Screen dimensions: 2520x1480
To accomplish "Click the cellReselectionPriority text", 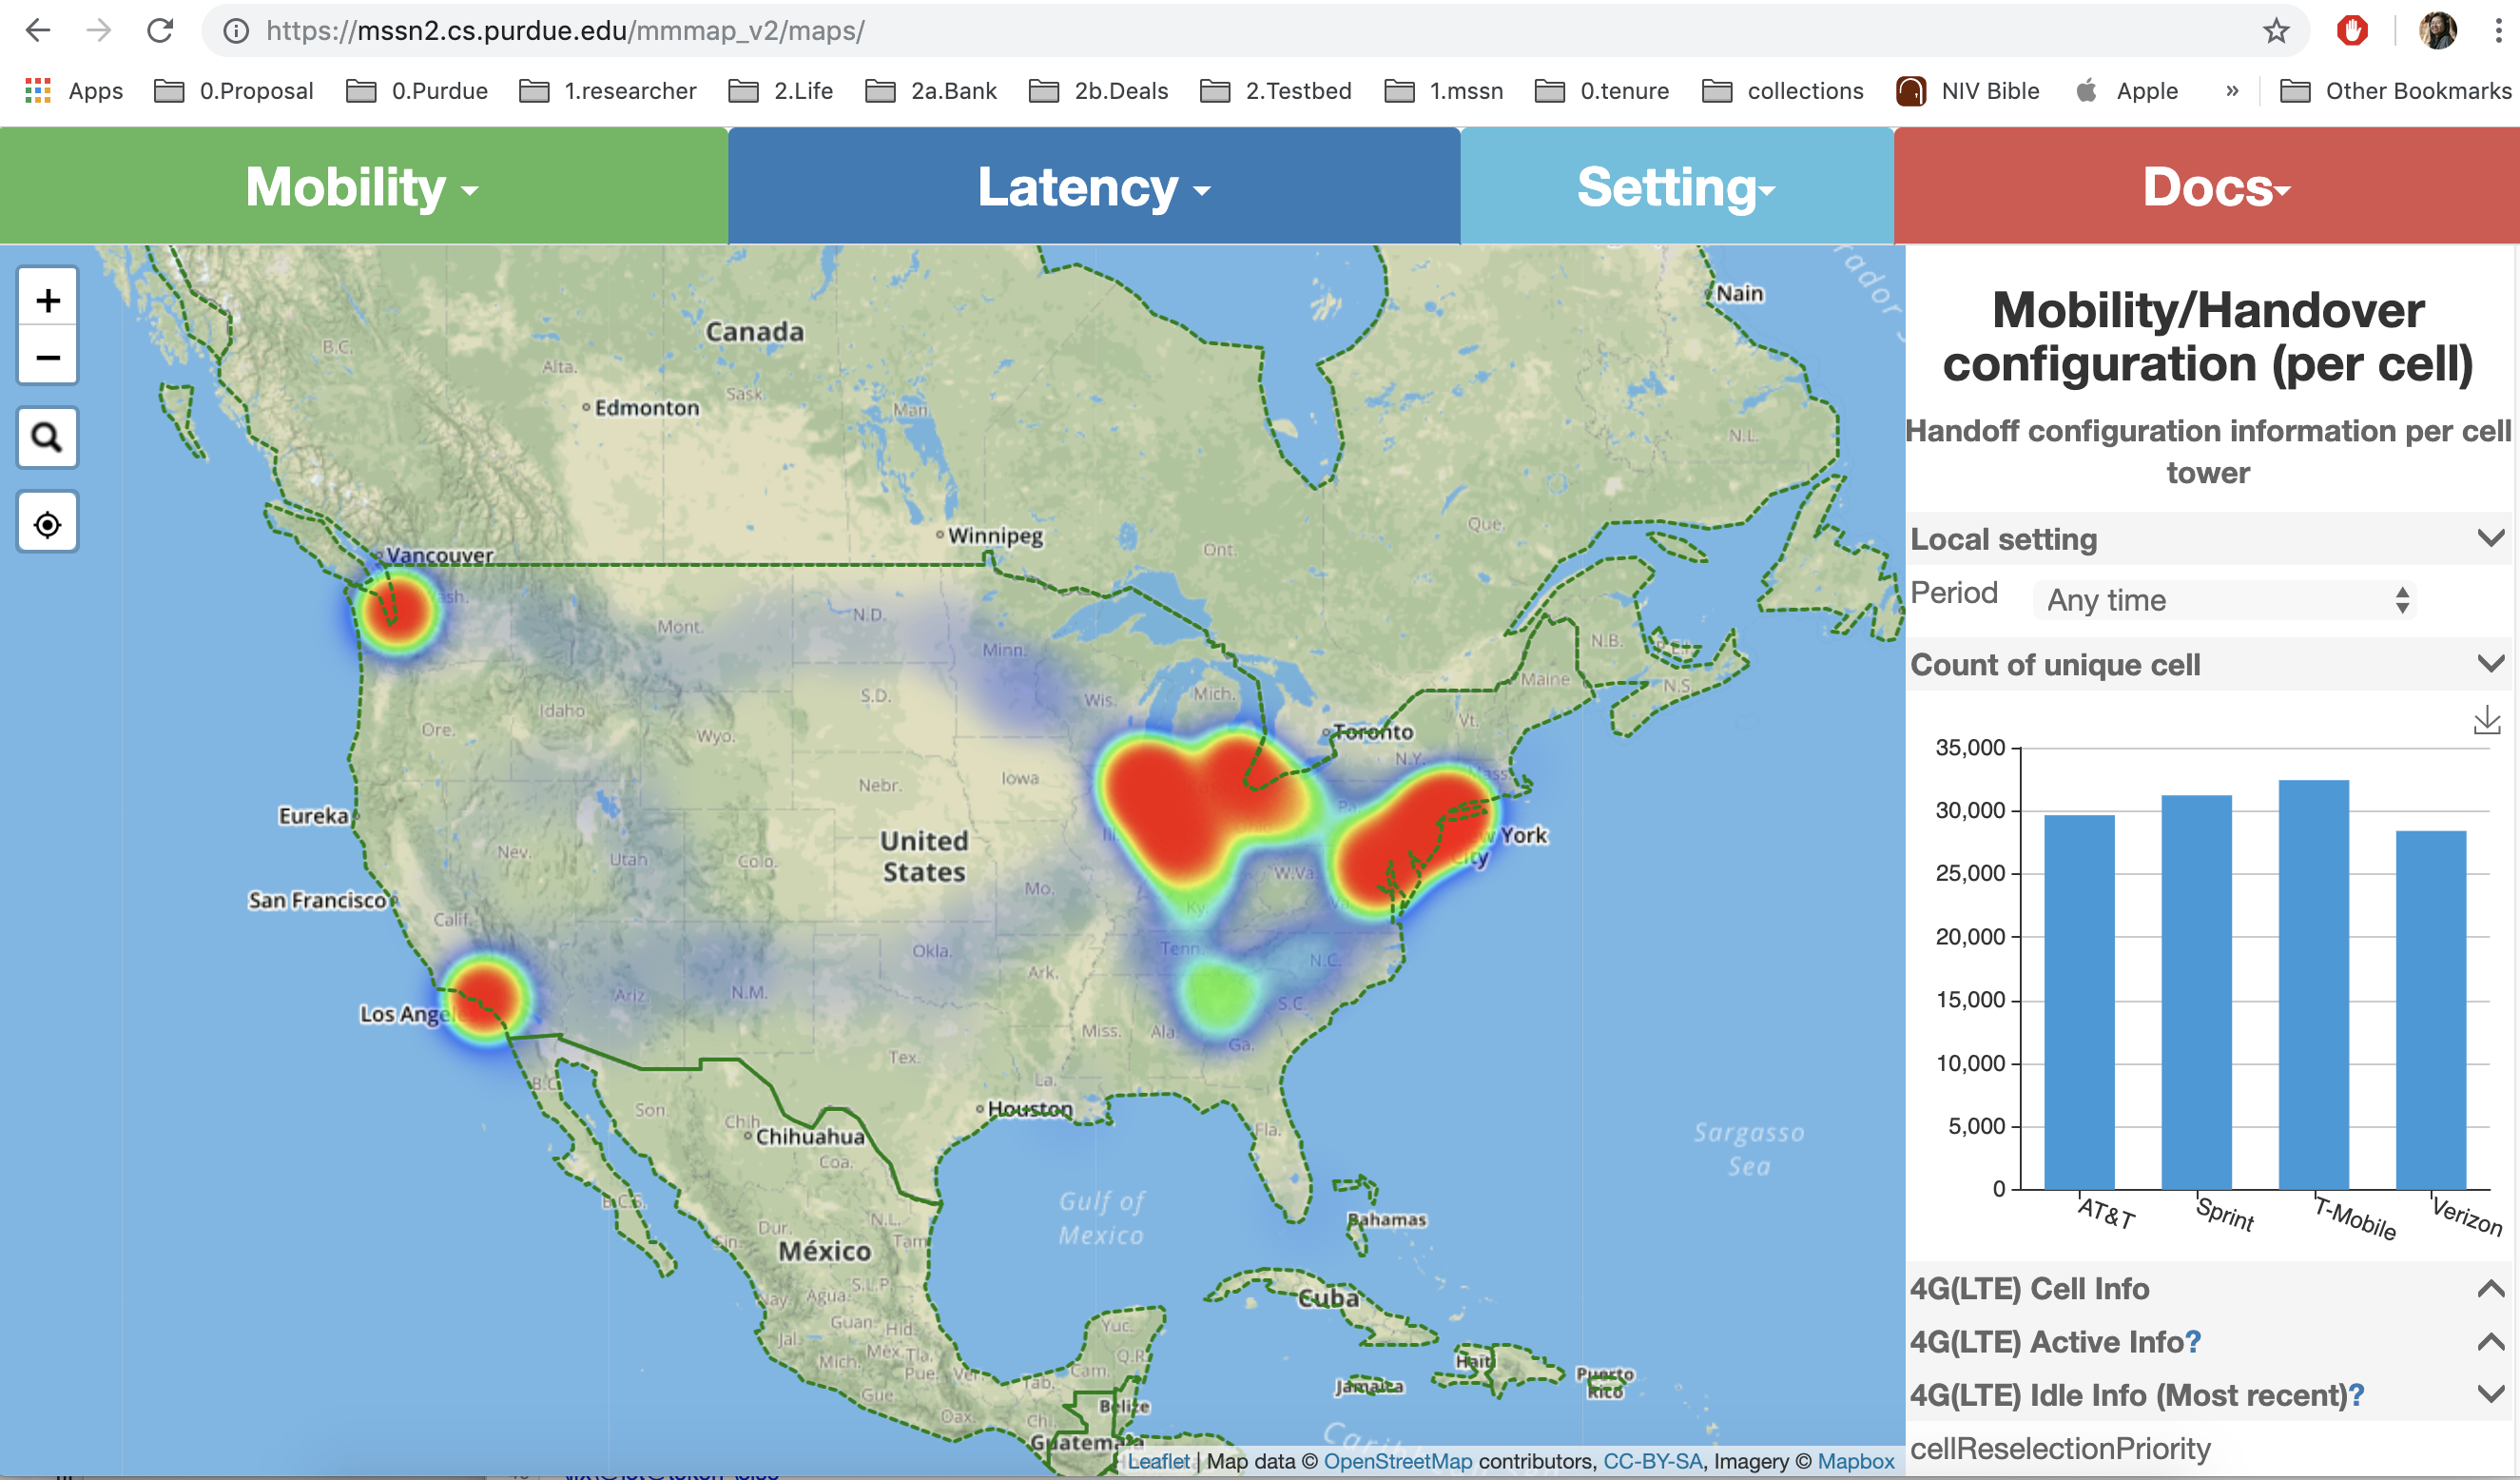I will click(x=2060, y=1447).
